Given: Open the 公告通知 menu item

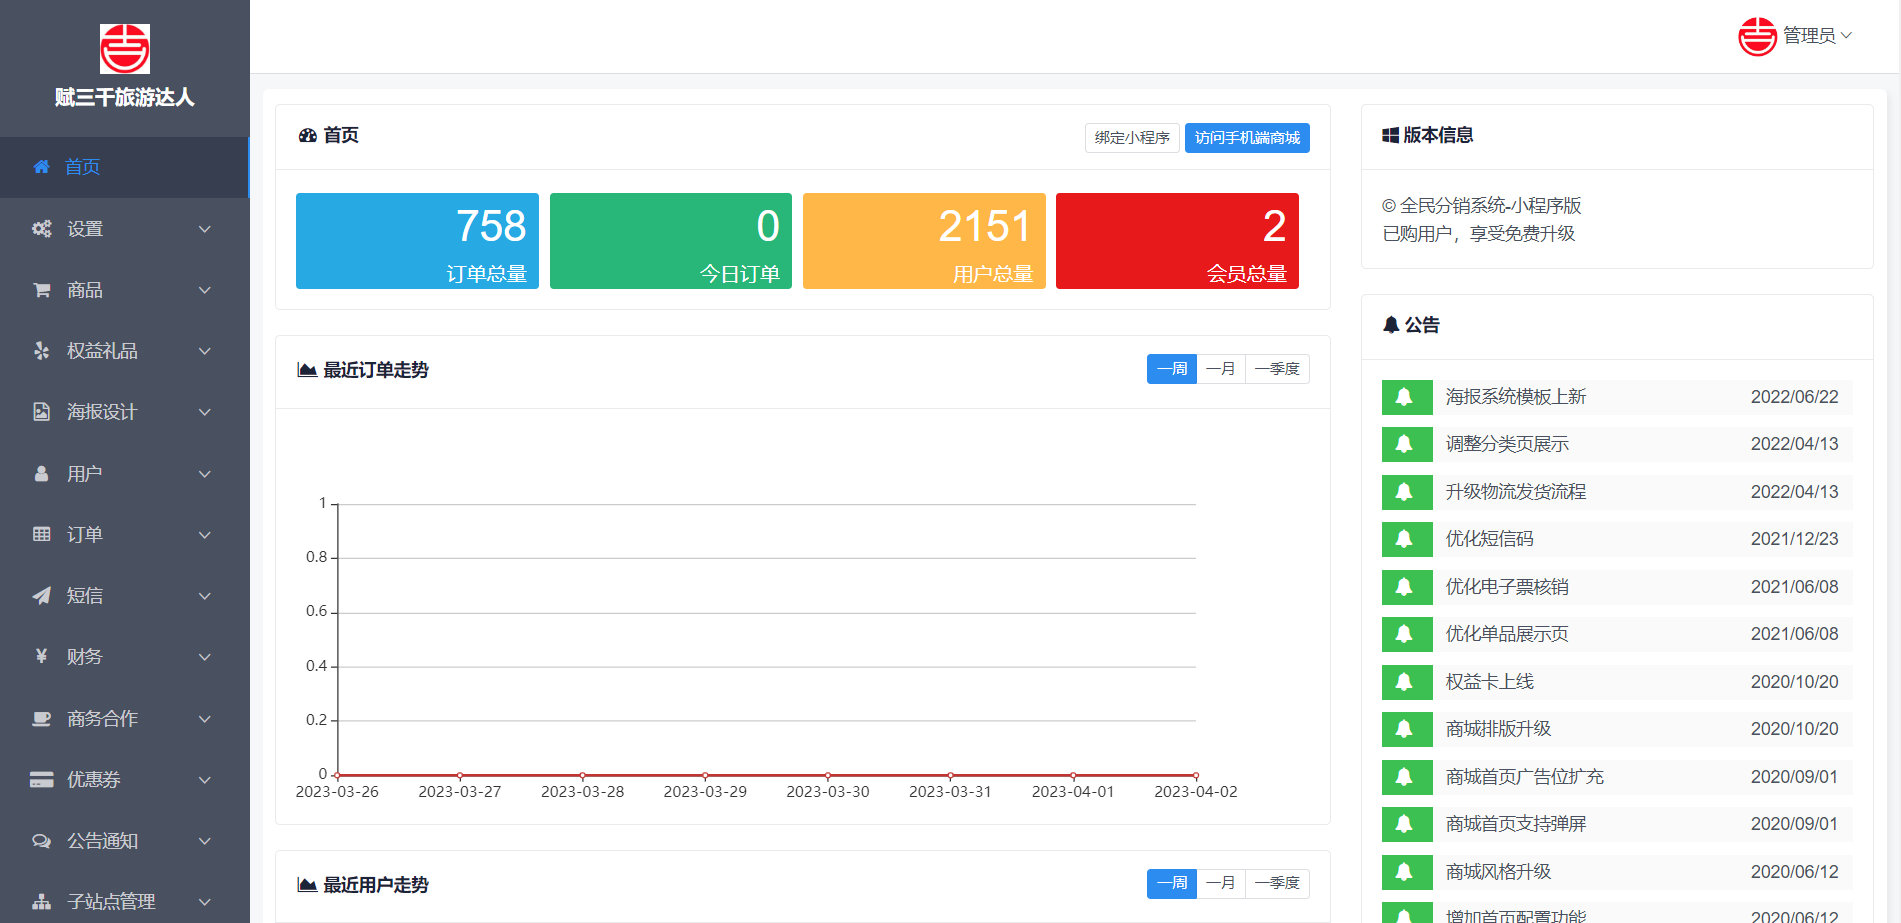Looking at the screenshot, I should pyautogui.click(x=124, y=841).
